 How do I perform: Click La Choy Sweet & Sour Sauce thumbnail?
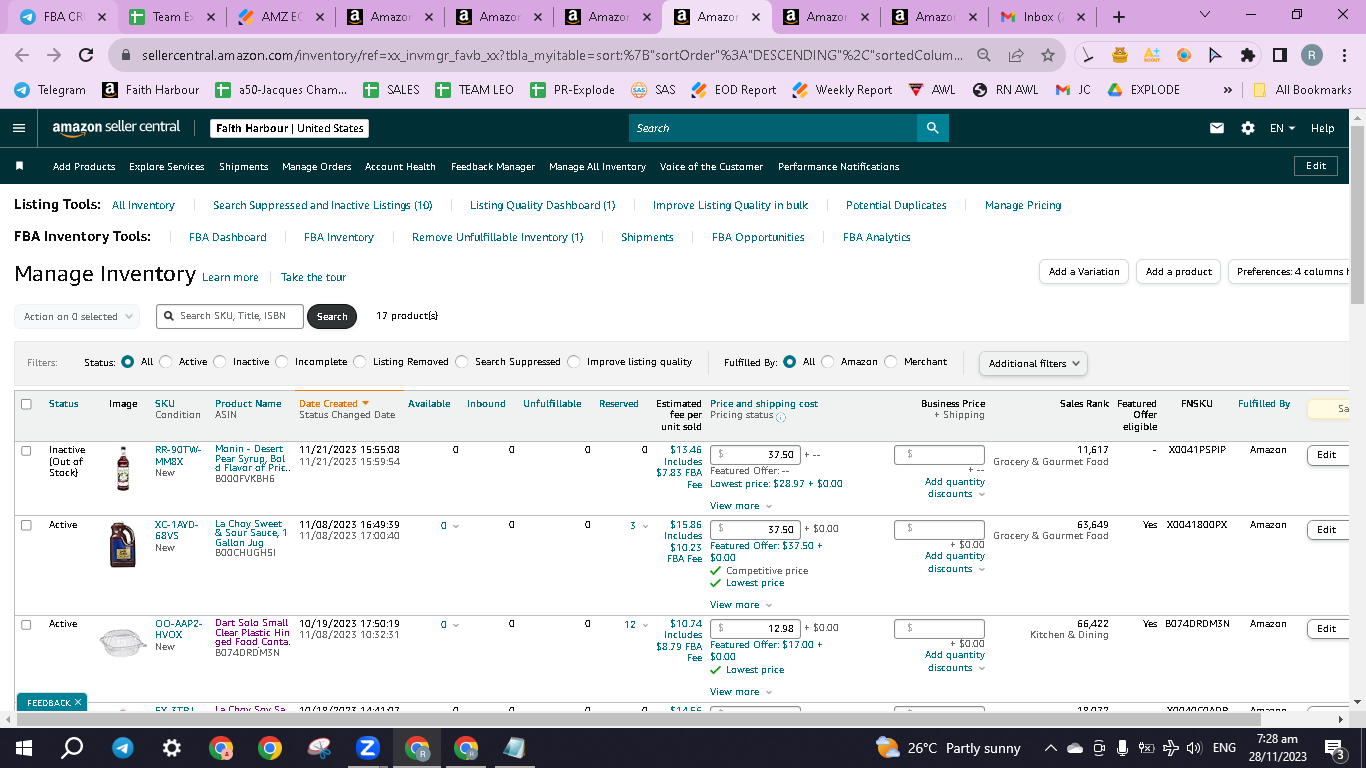[123, 544]
